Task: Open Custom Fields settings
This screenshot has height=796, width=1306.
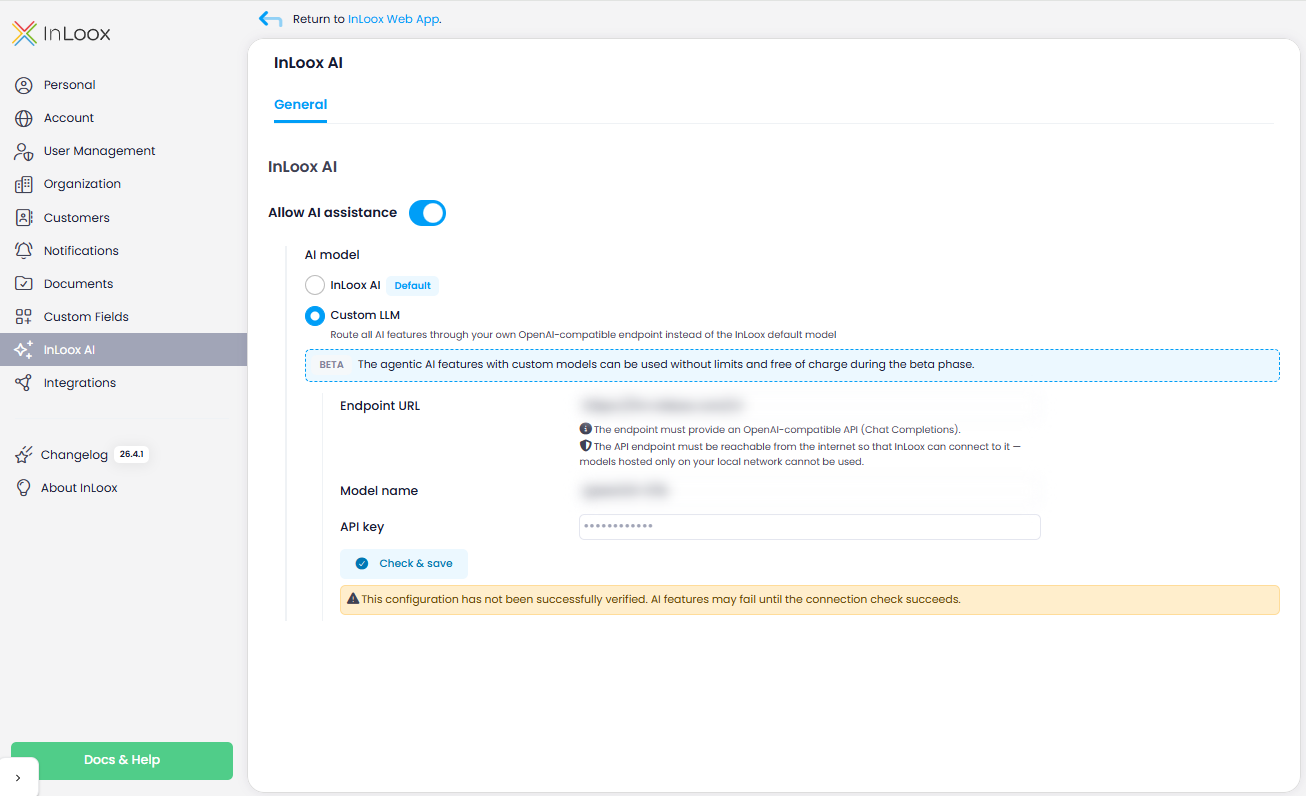Action: coord(123,316)
